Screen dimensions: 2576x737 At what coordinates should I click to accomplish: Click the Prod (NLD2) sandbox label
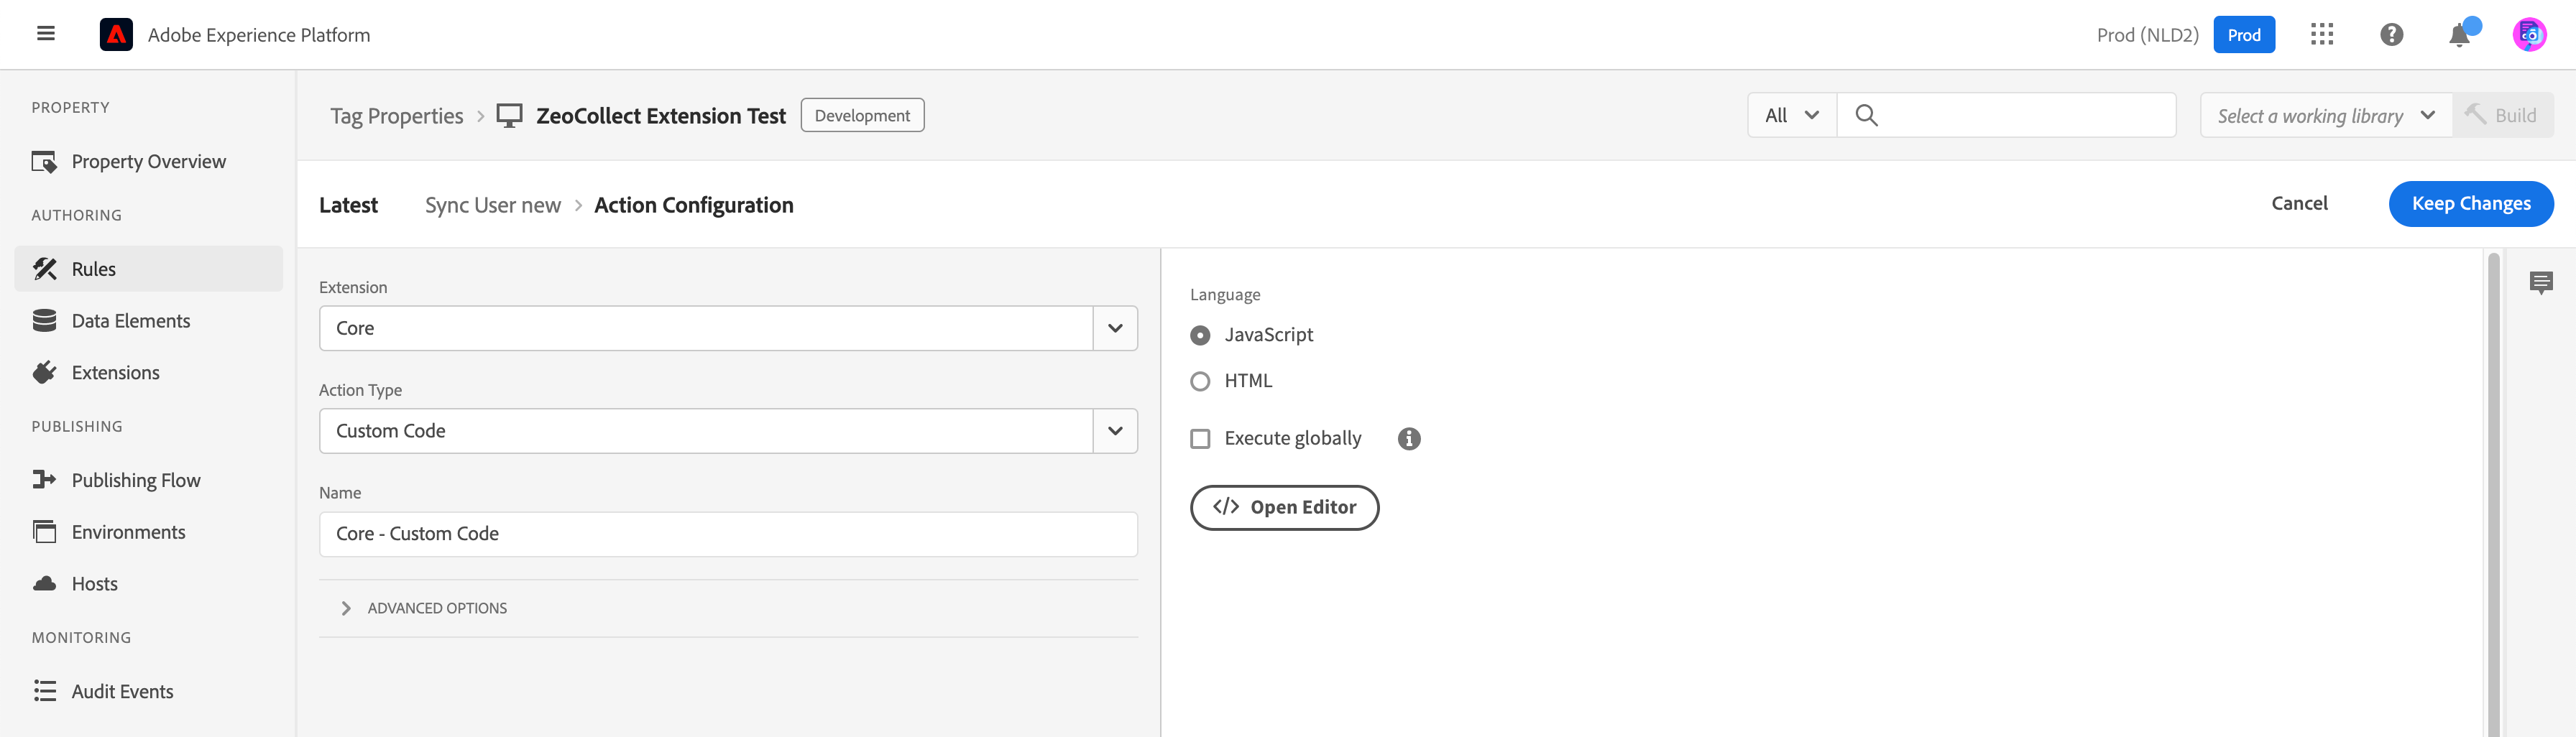click(2147, 35)
